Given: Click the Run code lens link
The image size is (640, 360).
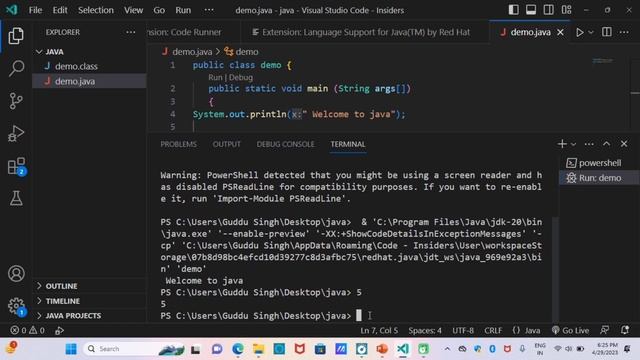Looking at the screenshot, I should tap(215, 78).
